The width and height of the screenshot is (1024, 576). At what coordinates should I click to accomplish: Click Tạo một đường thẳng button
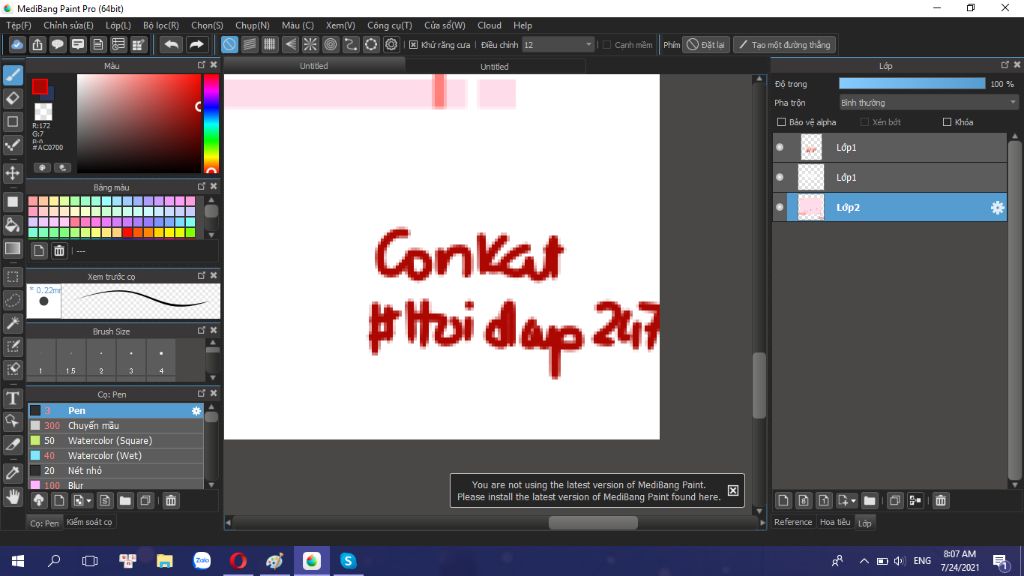point(784,45)
